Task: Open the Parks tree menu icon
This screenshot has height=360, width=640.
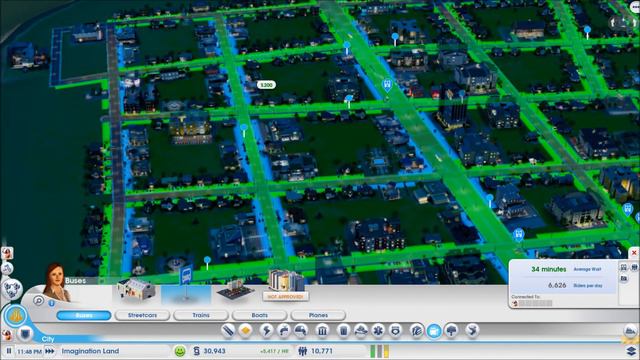Action: (451, 330)
